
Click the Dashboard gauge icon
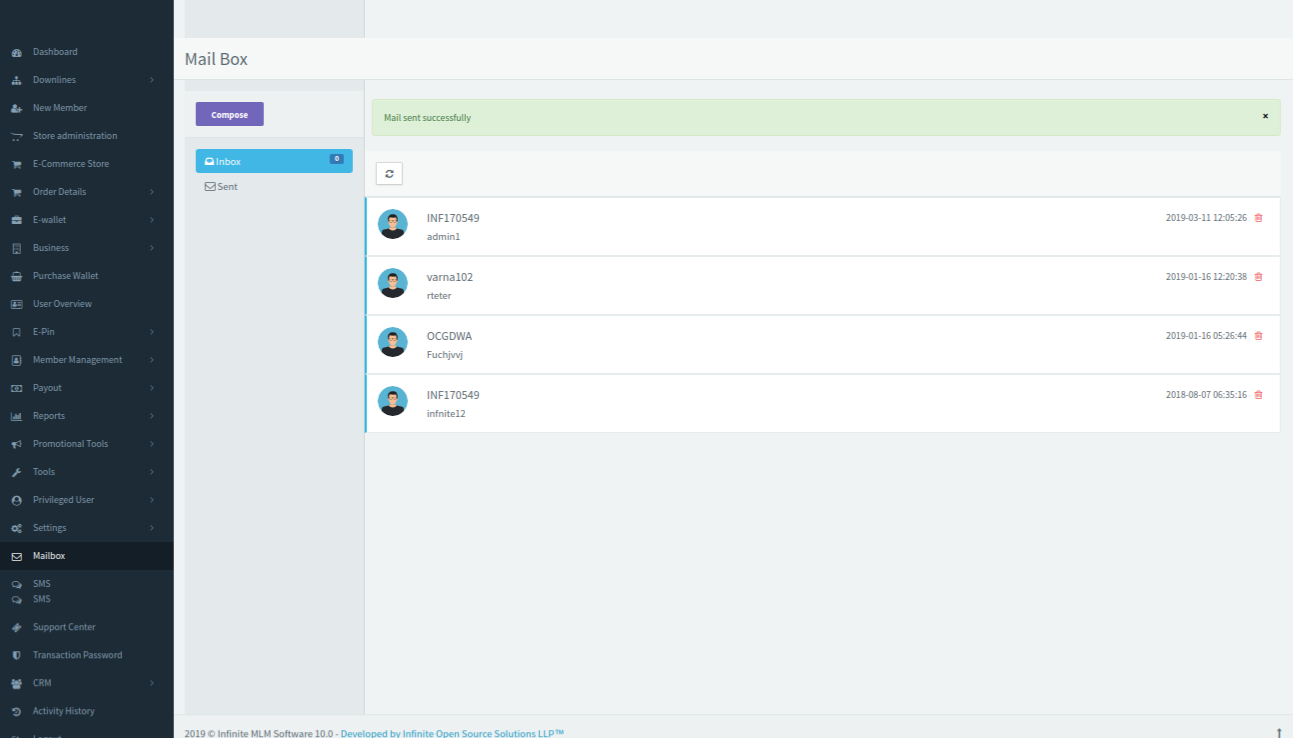pos(16,52)
